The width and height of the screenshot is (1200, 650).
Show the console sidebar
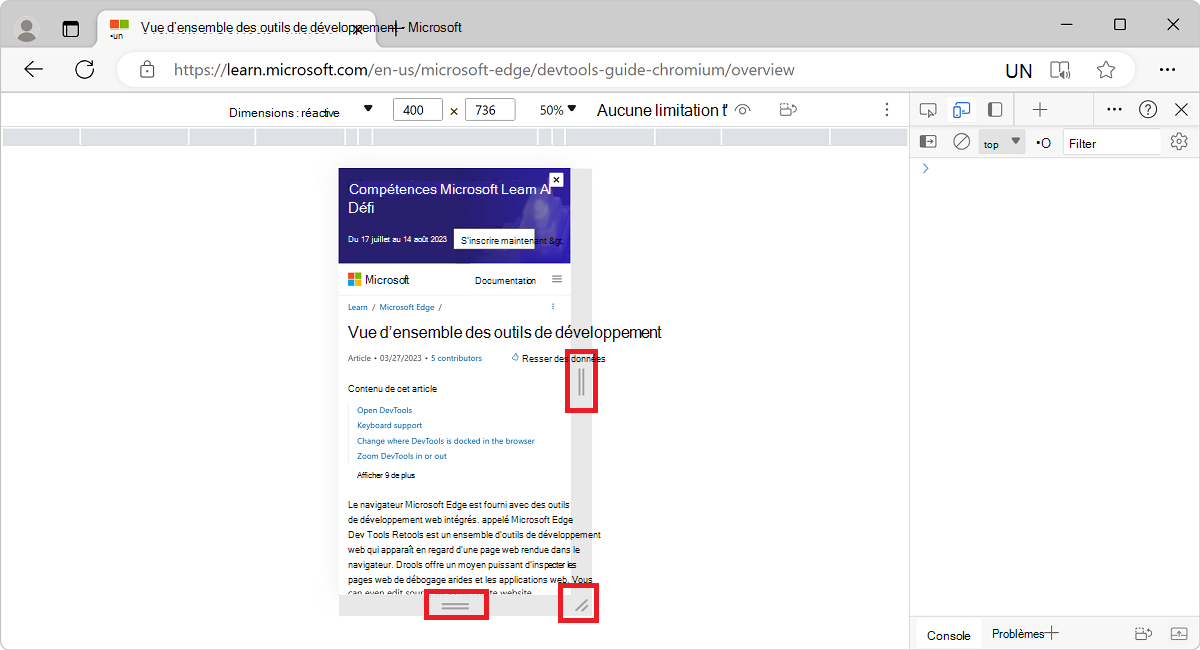pyautogui.click(x=928, y=142)
